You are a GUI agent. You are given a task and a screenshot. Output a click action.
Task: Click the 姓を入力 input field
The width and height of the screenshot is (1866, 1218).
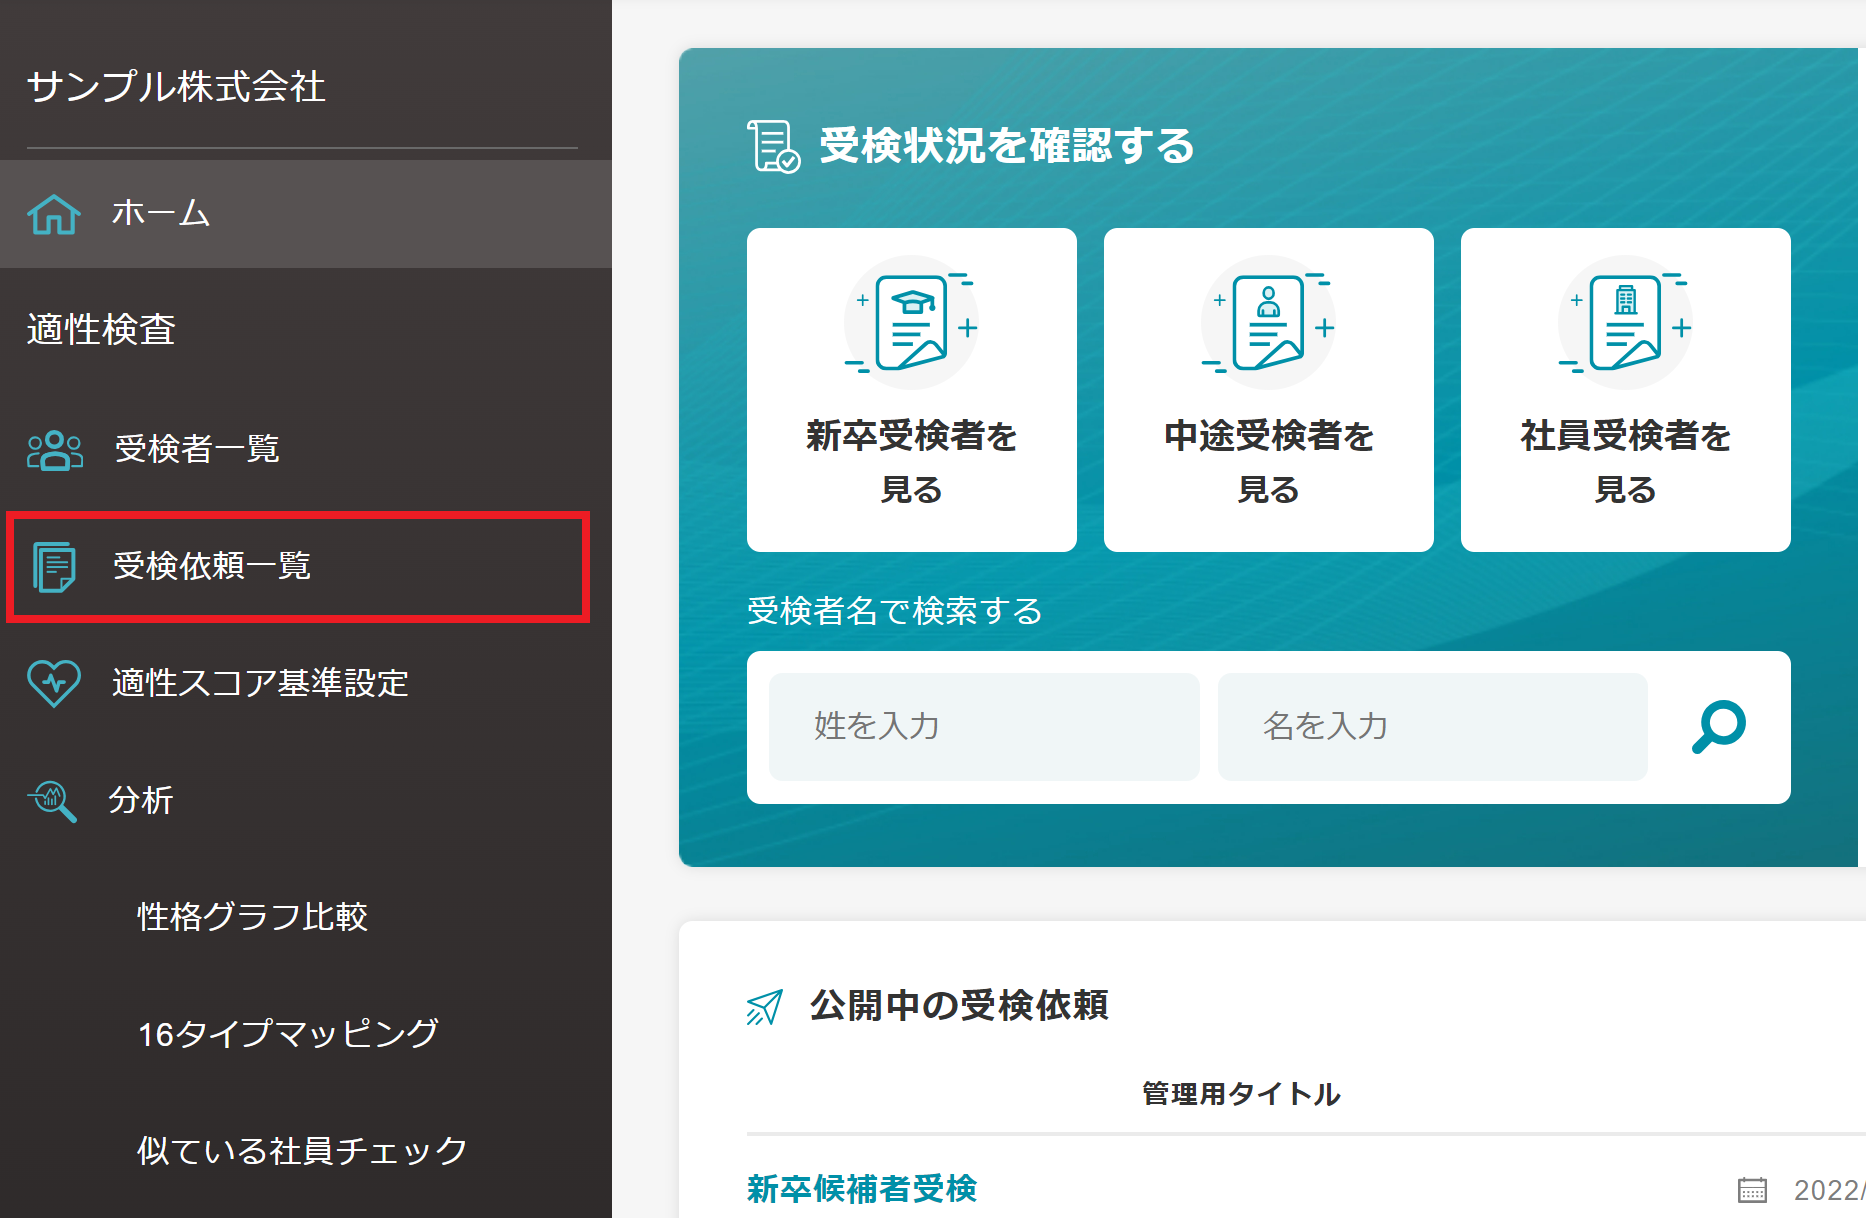[x=983, y=727]
